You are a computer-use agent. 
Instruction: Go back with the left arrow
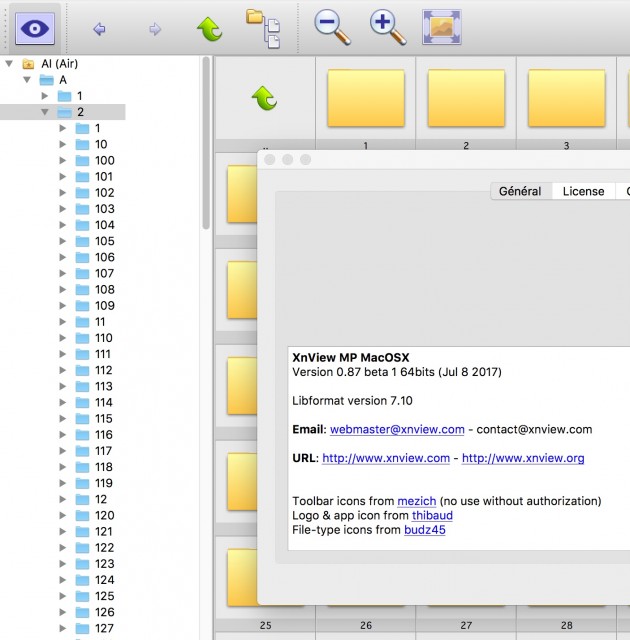99,29
